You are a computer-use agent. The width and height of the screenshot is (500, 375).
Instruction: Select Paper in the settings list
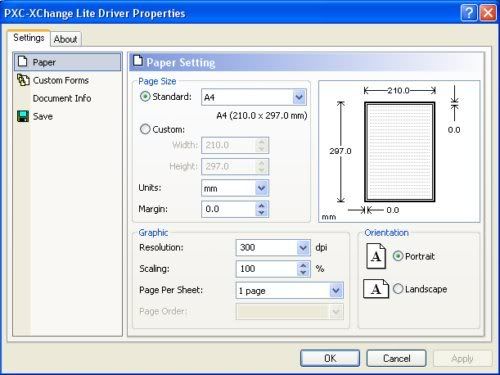68,62
